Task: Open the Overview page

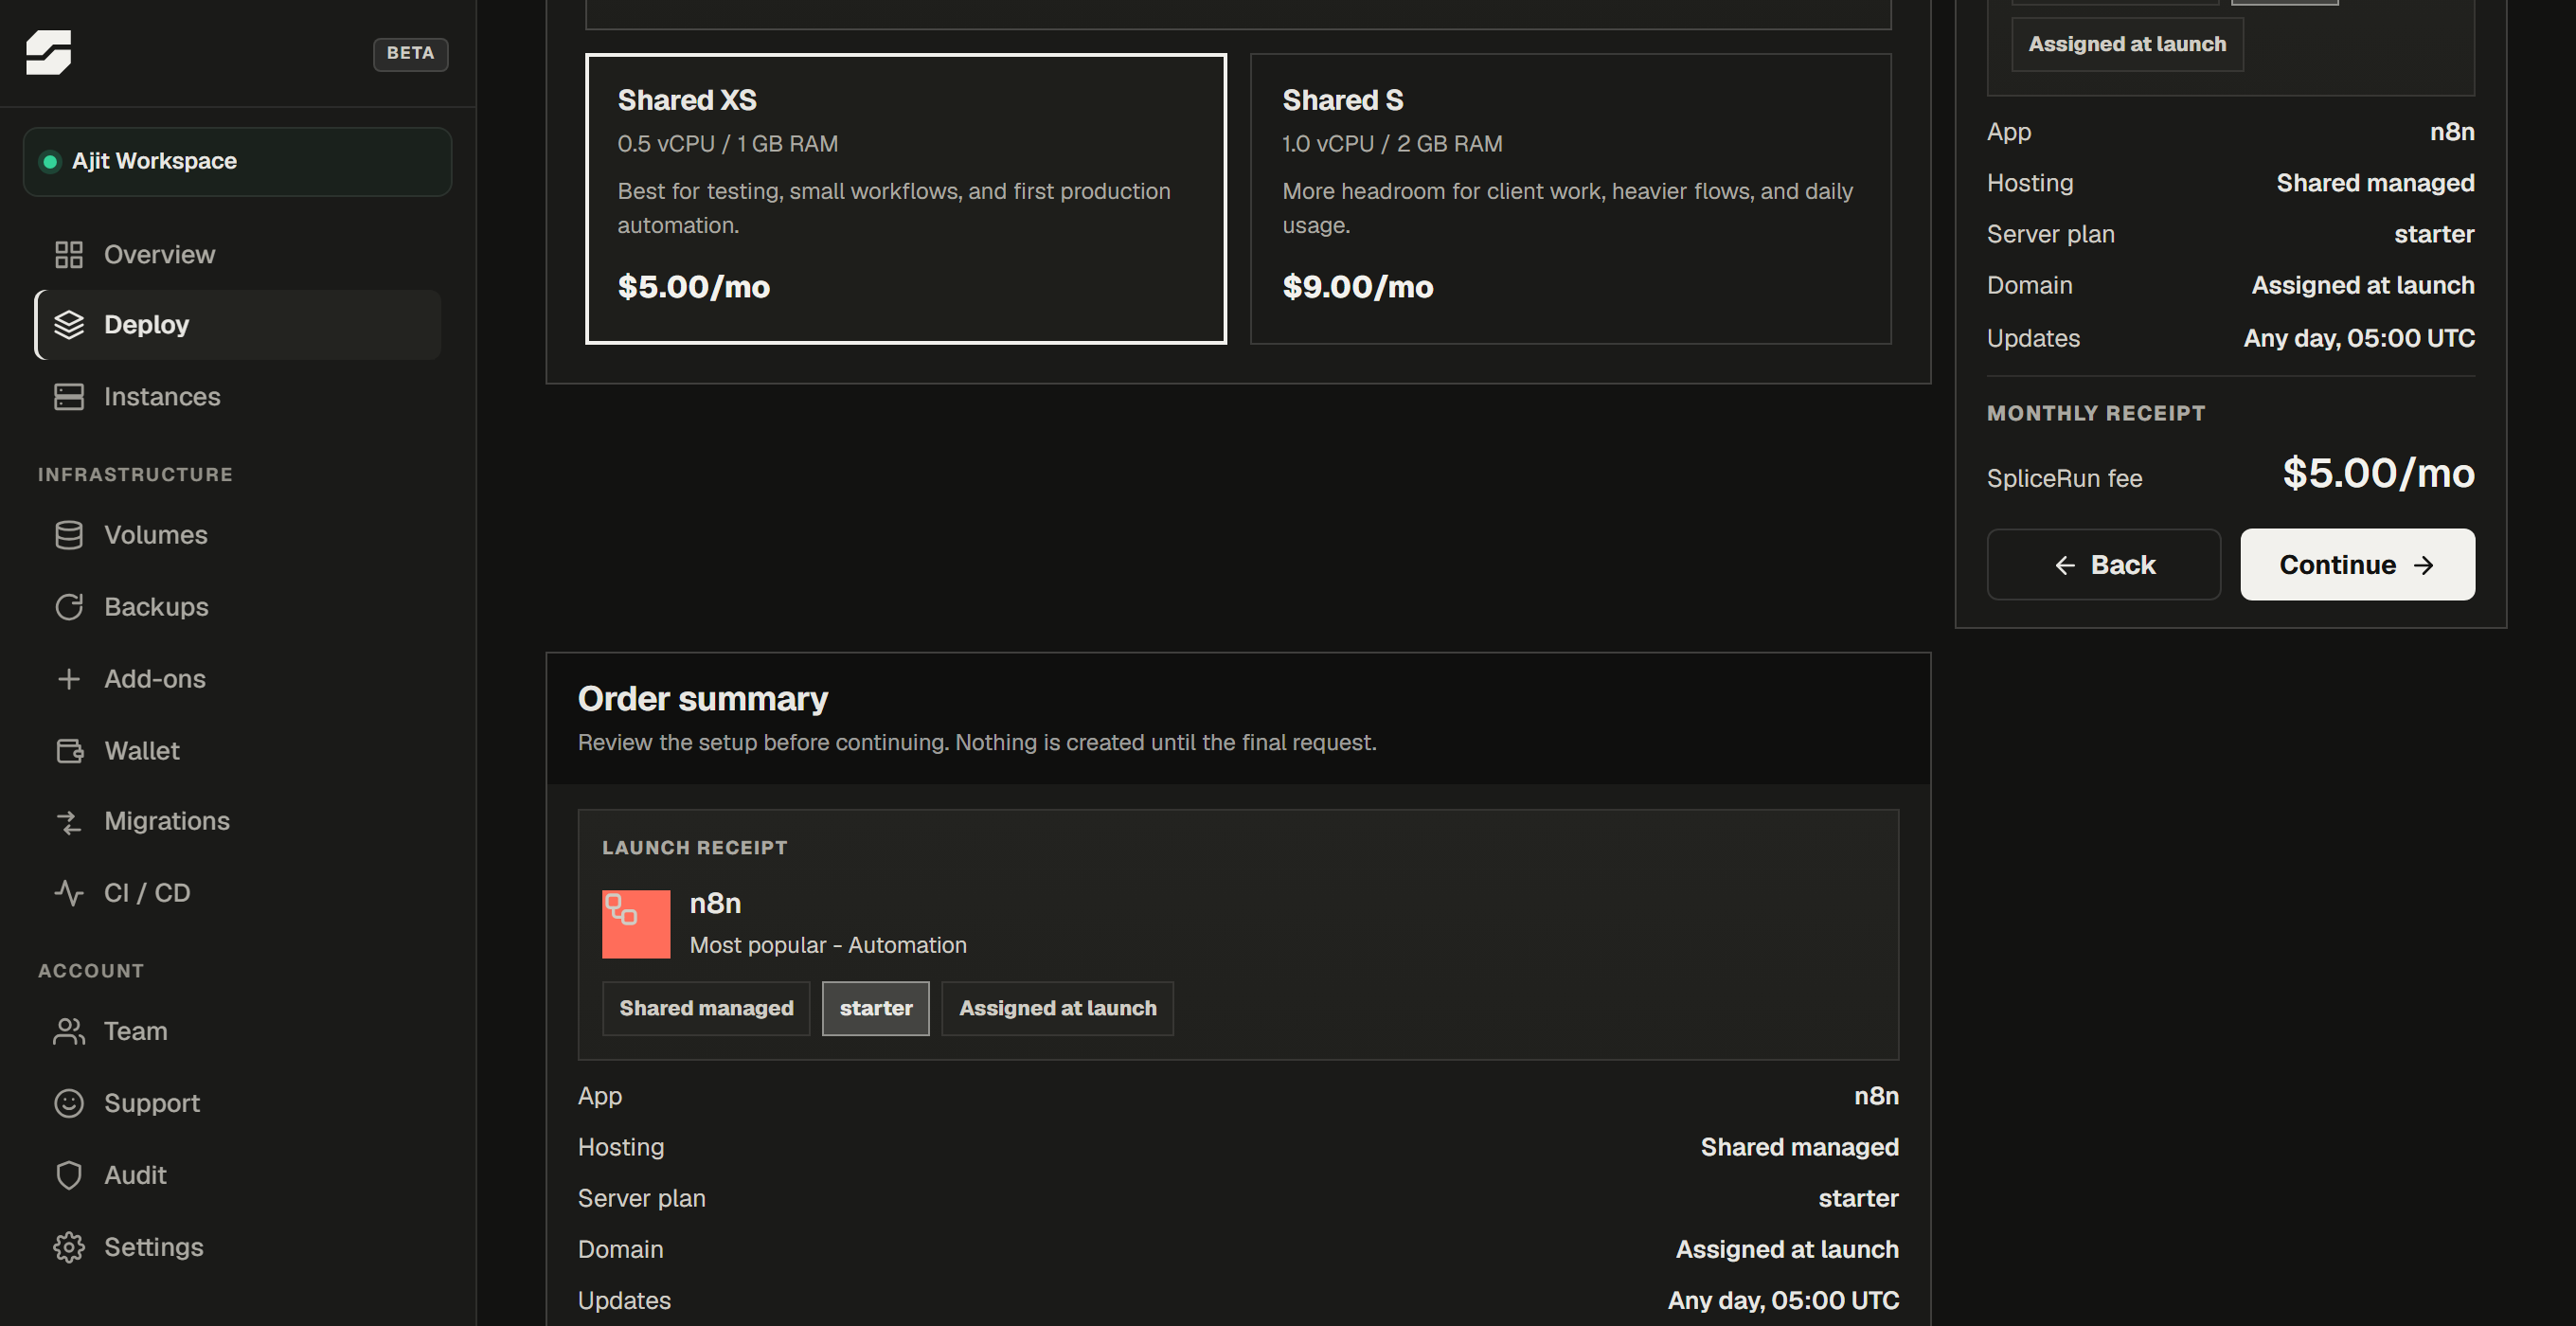Action: click(237, 254)
